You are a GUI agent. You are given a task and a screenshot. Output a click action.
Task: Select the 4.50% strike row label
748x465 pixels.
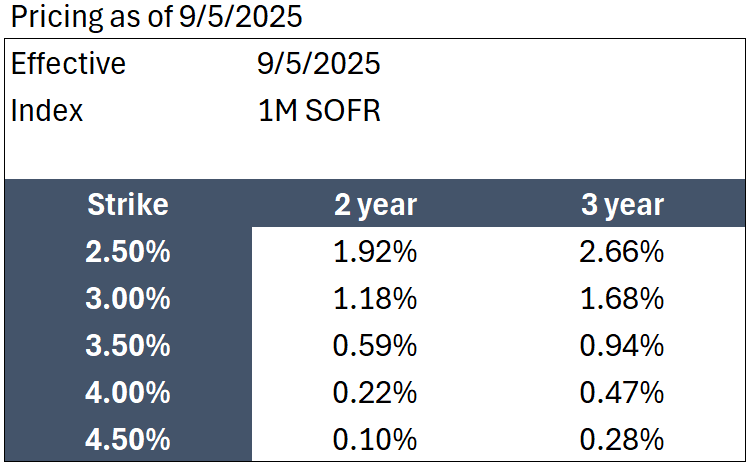tap(128, 439)
